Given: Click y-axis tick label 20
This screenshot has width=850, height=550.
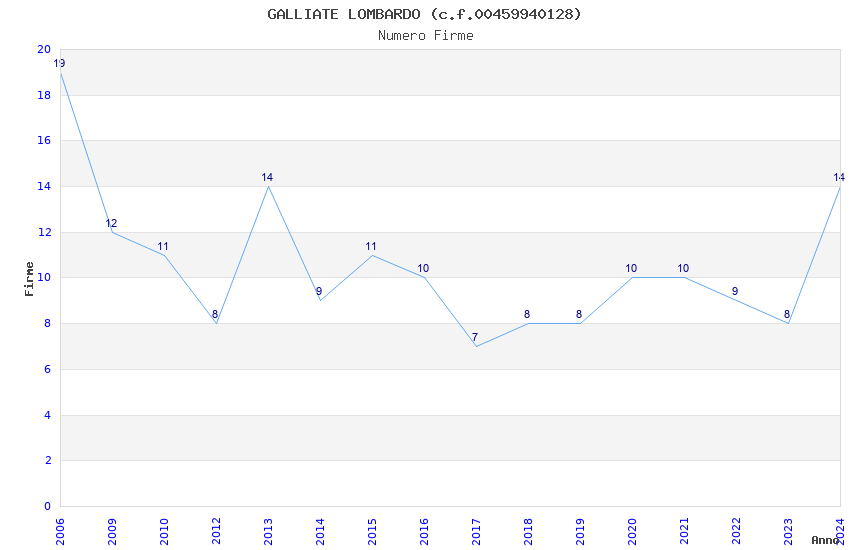Looking at the screenshot, I should pyautogui.click(x=44, y=49).
